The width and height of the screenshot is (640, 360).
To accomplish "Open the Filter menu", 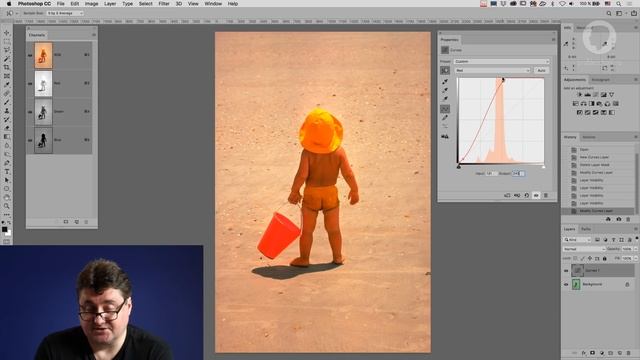I will pyautogui.click(x=164, y=4).
